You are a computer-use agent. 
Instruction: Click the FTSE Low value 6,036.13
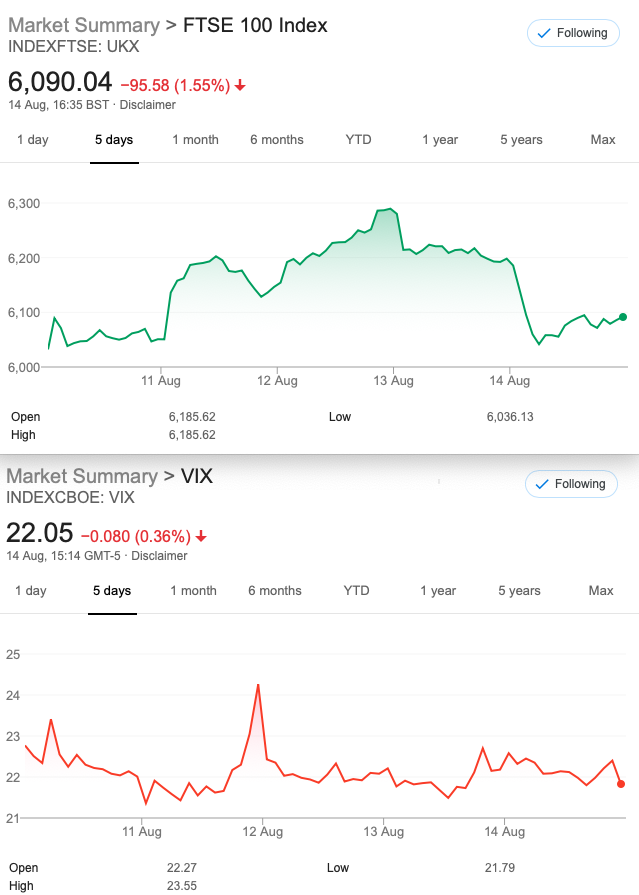510,417
